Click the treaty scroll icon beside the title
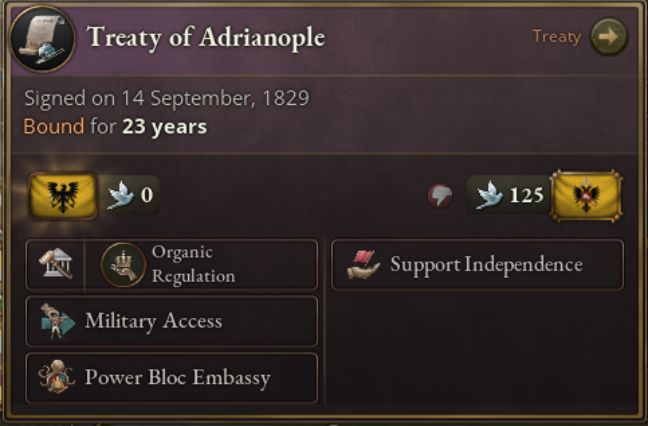Viewport: 648px width, 426px height. (x=42, y=37)
